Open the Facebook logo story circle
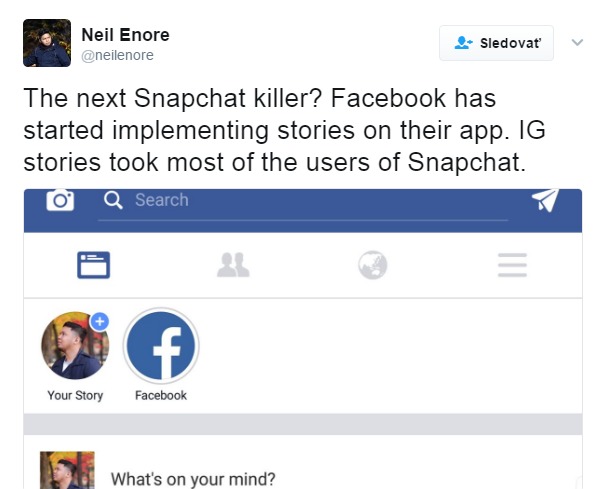607x489 pixels. [161, 345]
